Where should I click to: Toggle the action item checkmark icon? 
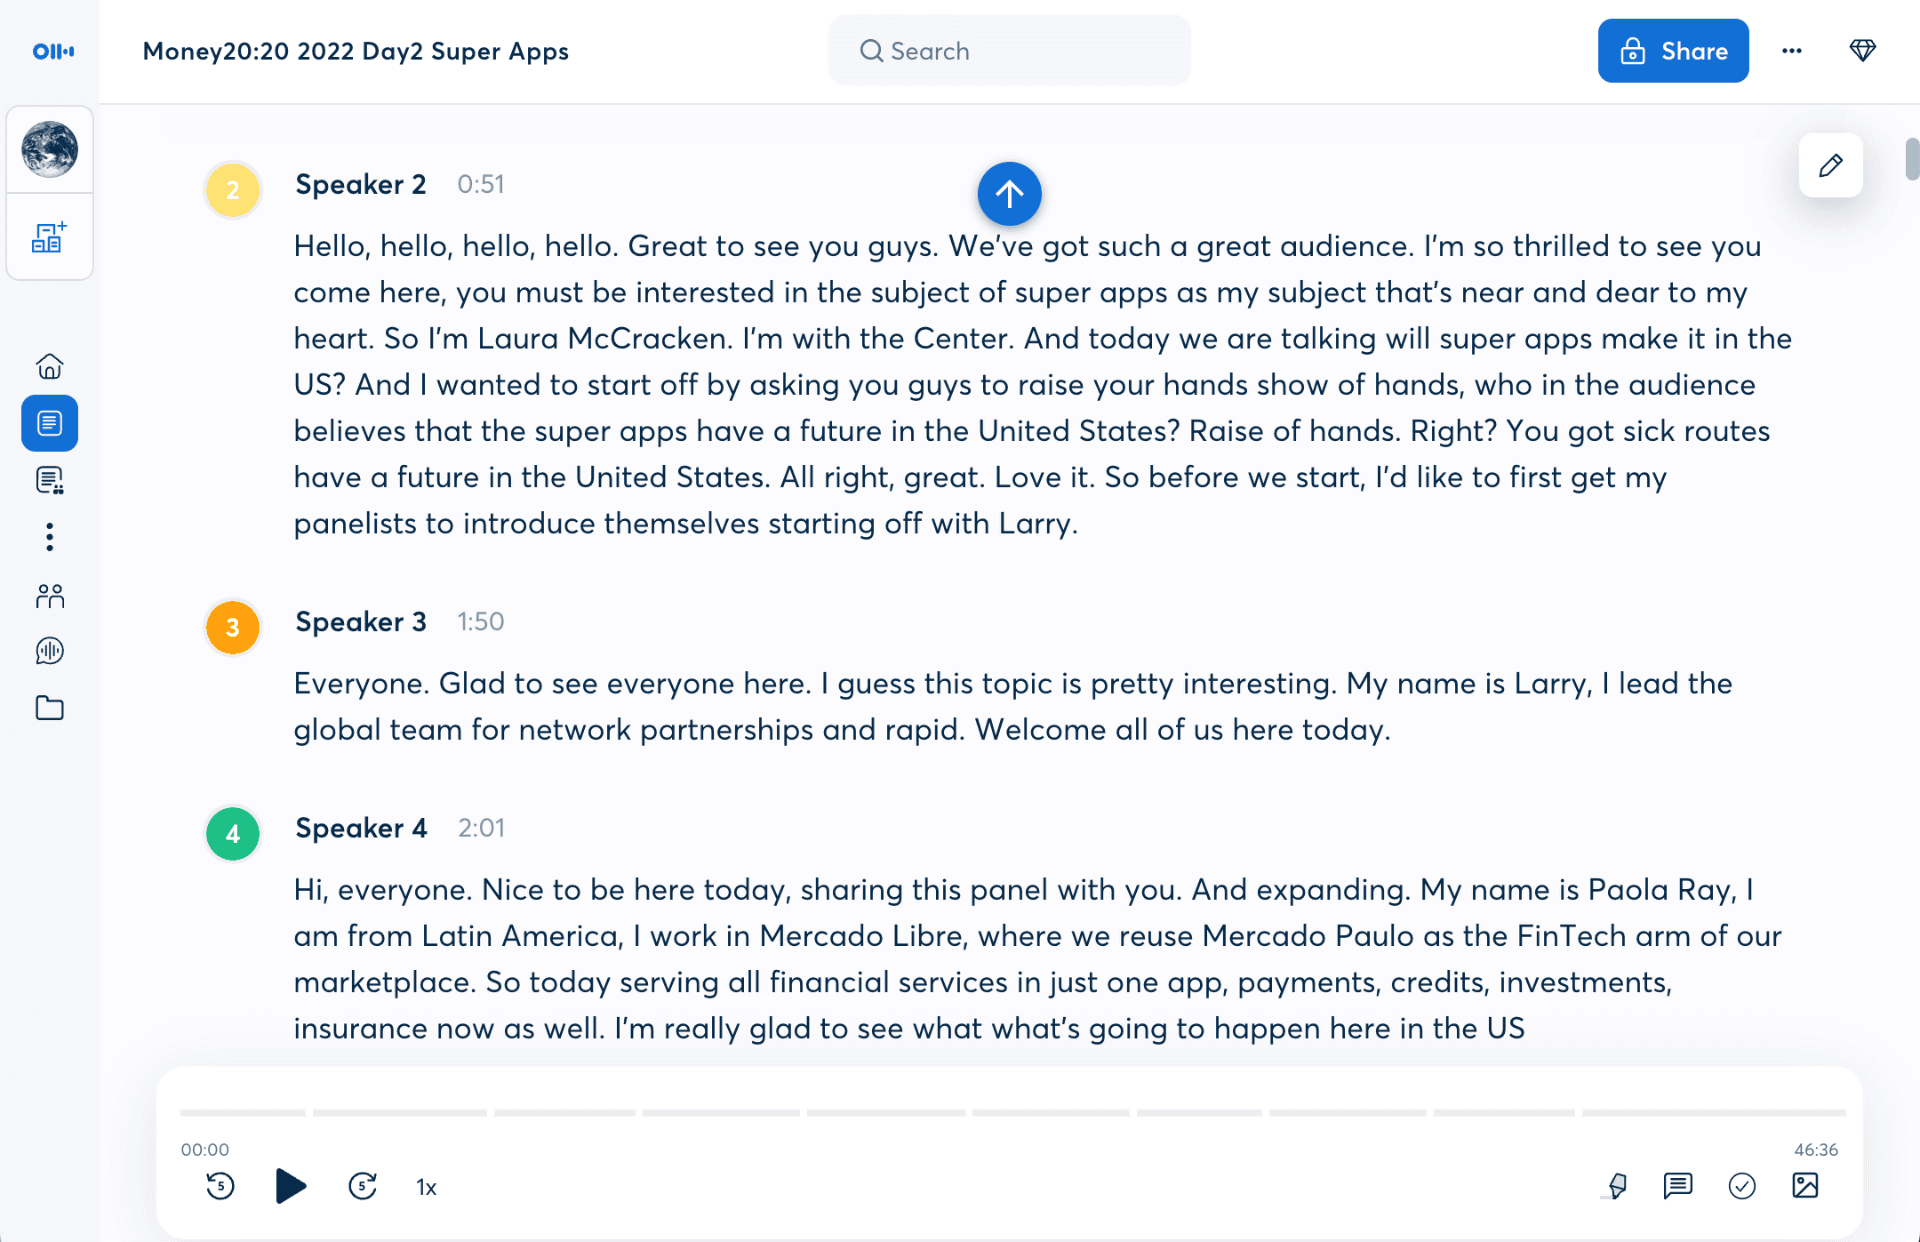(1741, 1186)
